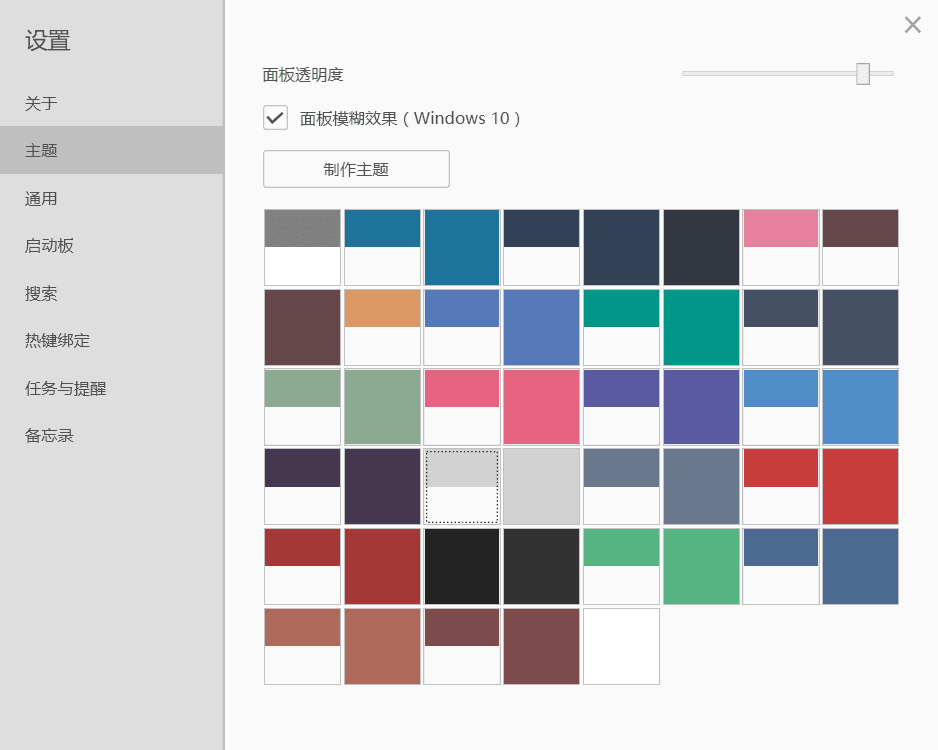Image resolution: width=938 pixels, height=750 pixels.
Task: Adjust the 面板透明度 slider handle
Action: coord(863,74)
